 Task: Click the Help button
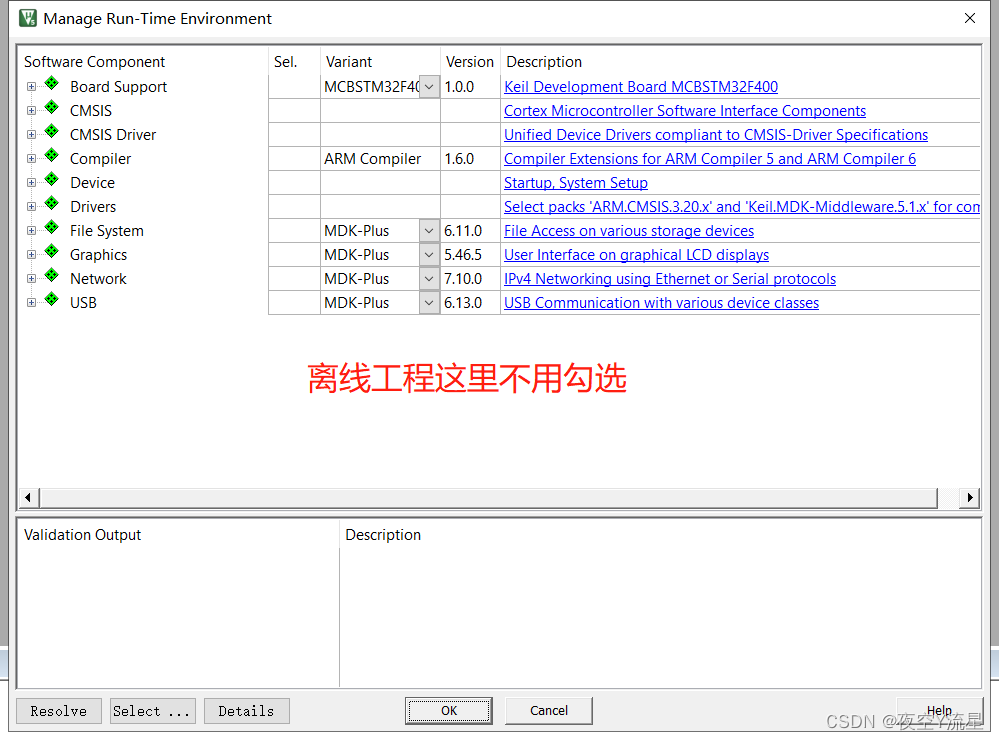pyautogui.click(x=939, y=711)
